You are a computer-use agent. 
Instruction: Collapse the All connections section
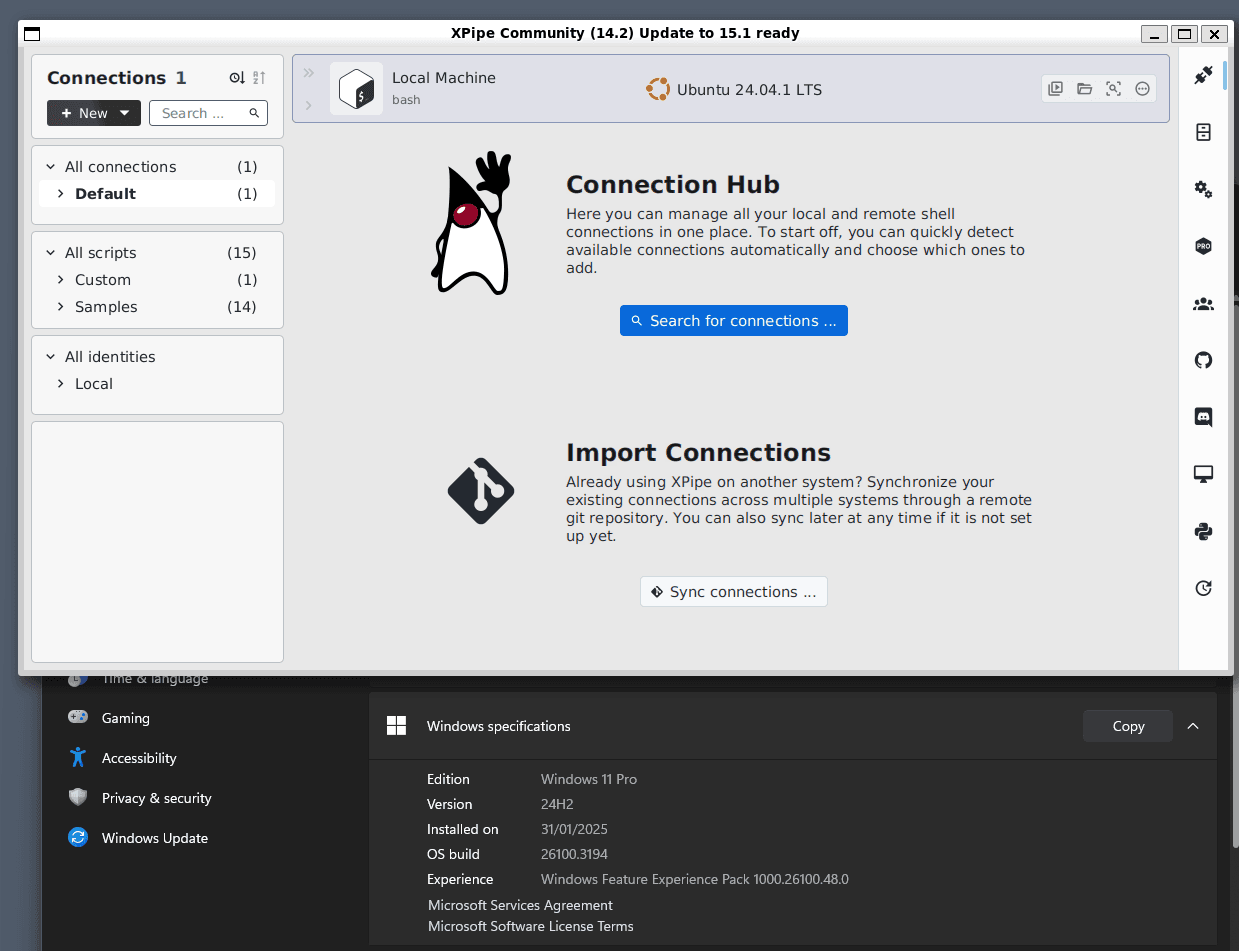pos(51,167)
